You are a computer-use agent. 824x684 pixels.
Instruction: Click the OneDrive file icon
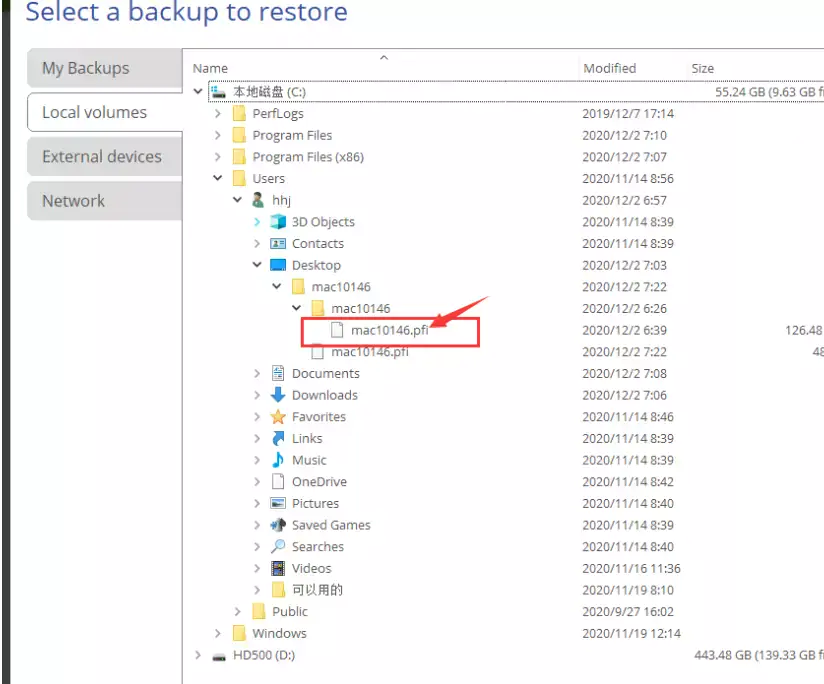point(278,481)
